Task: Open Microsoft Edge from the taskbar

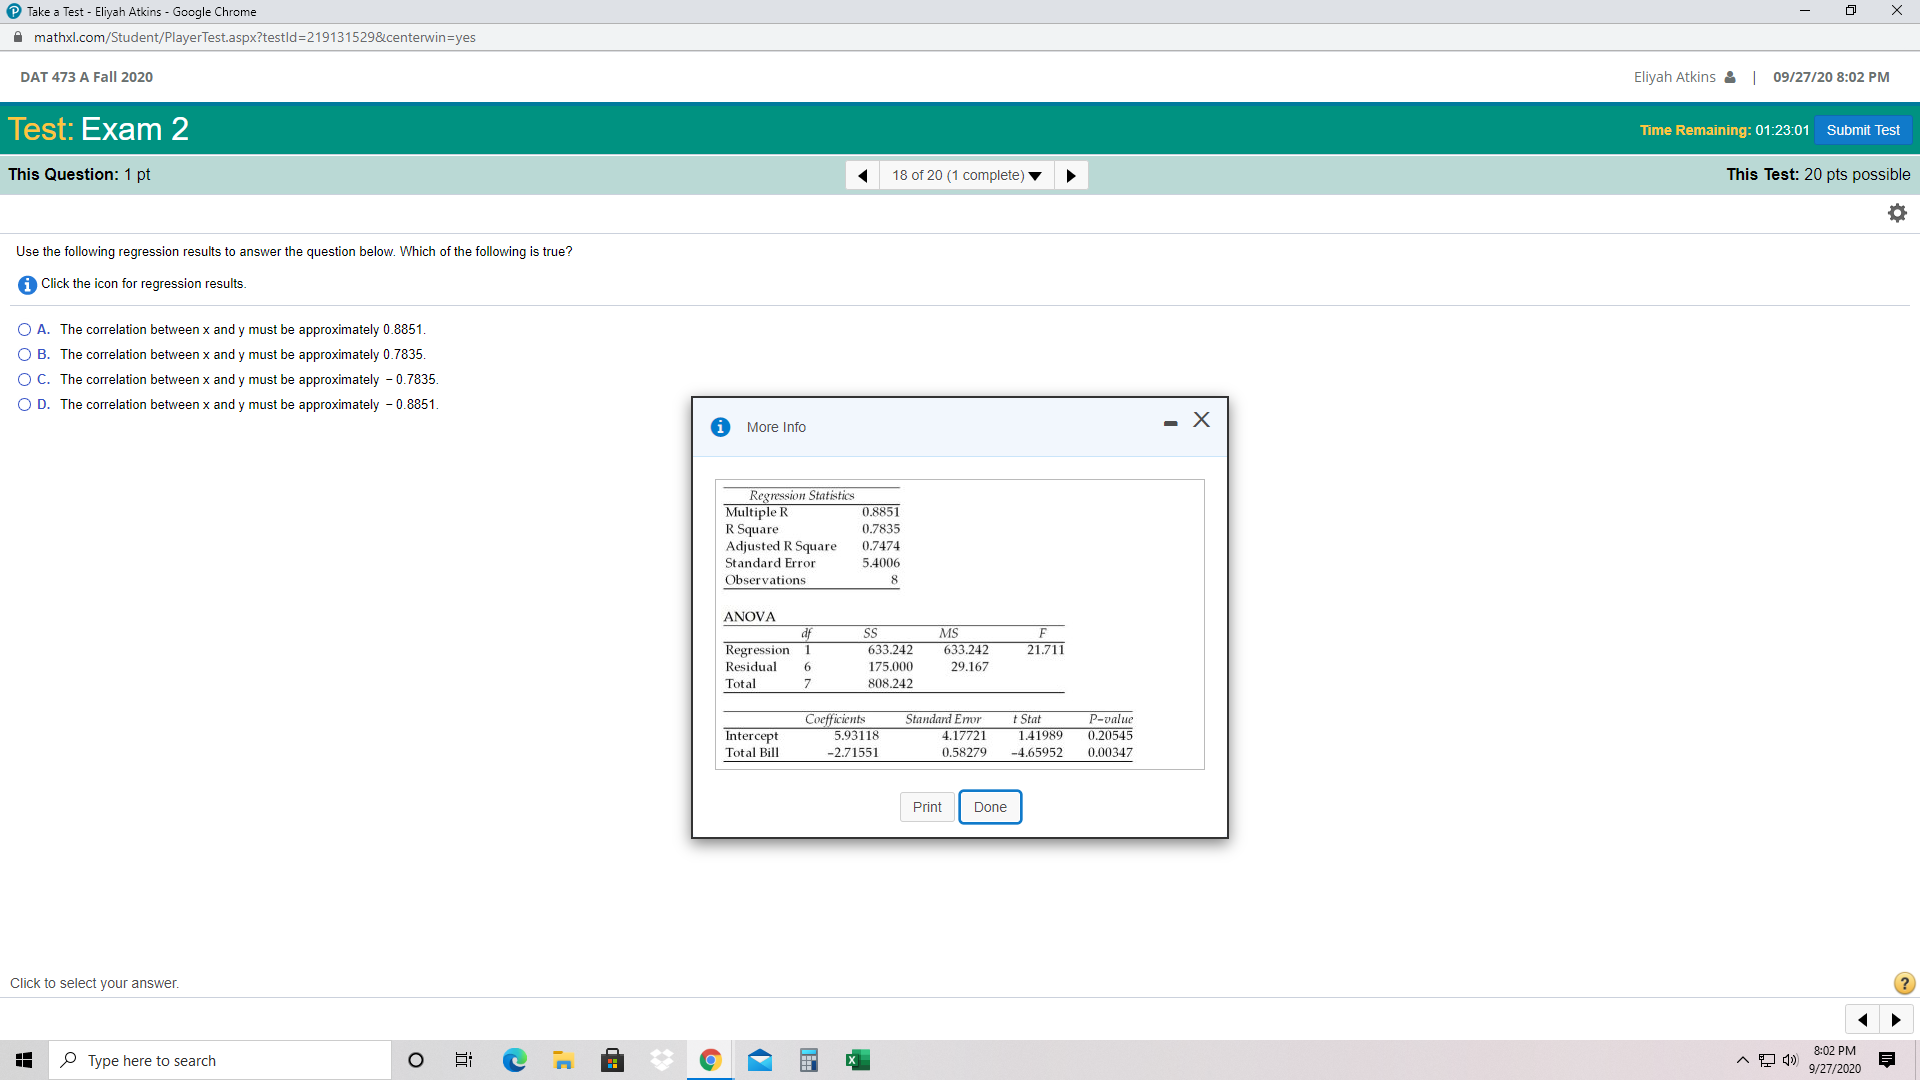Action: pos(514,1060)
